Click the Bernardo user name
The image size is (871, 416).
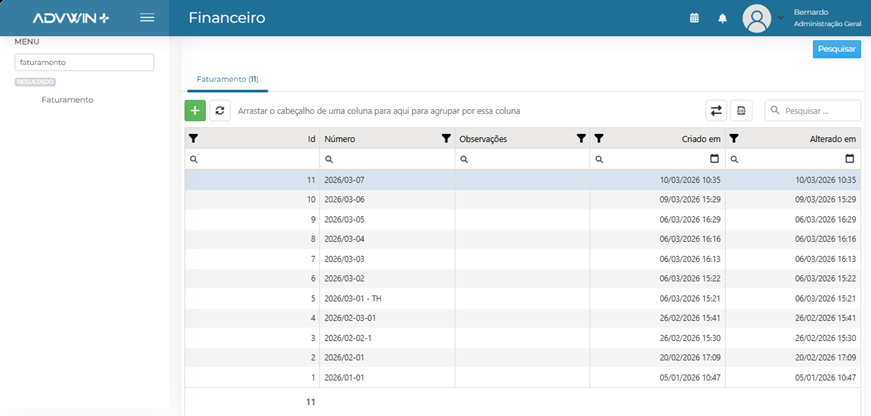pos(811,12)
